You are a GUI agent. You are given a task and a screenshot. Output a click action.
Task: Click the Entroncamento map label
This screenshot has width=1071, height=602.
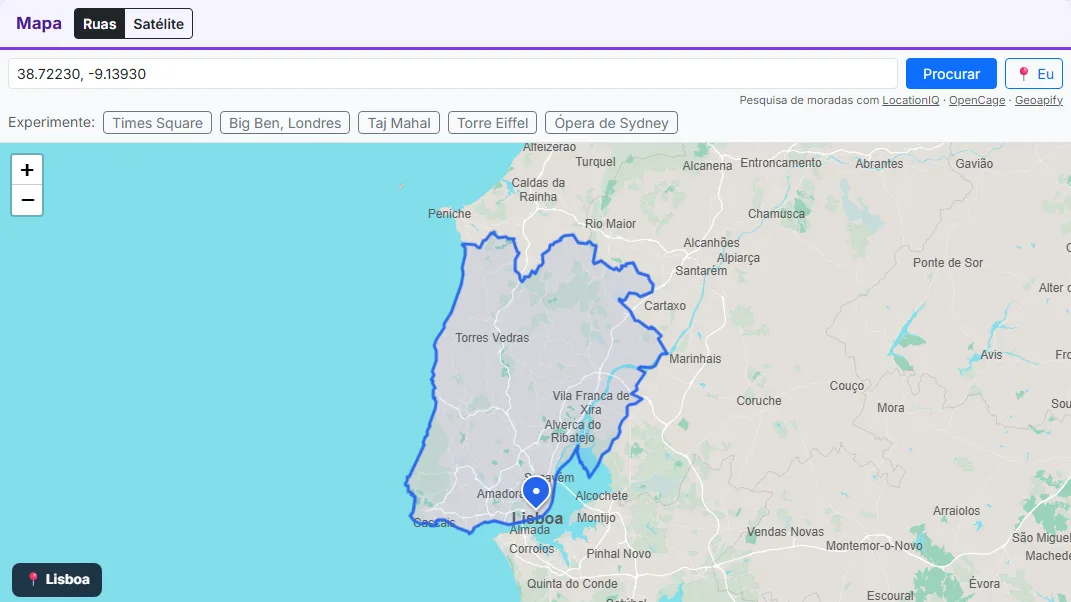pos(781,163)
